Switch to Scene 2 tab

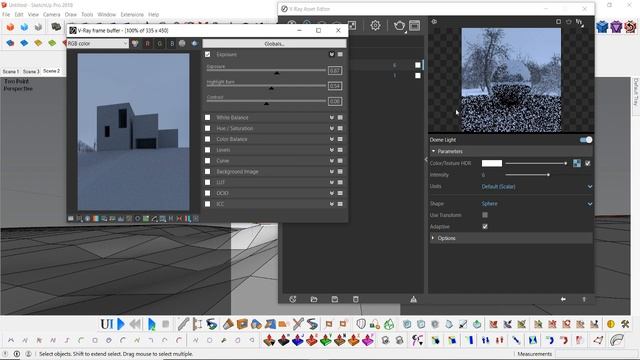point(51,71)
